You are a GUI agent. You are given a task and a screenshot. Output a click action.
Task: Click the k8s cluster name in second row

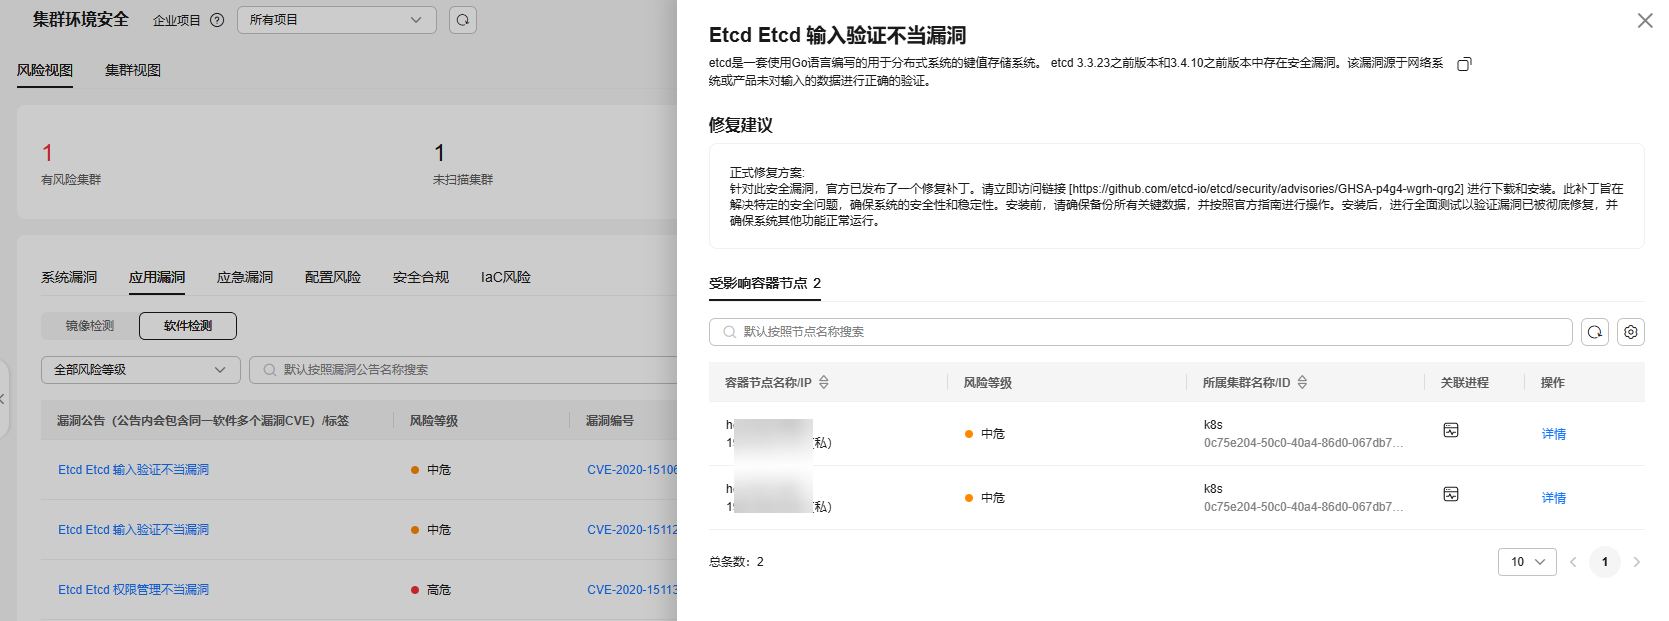pos(1213,489)
